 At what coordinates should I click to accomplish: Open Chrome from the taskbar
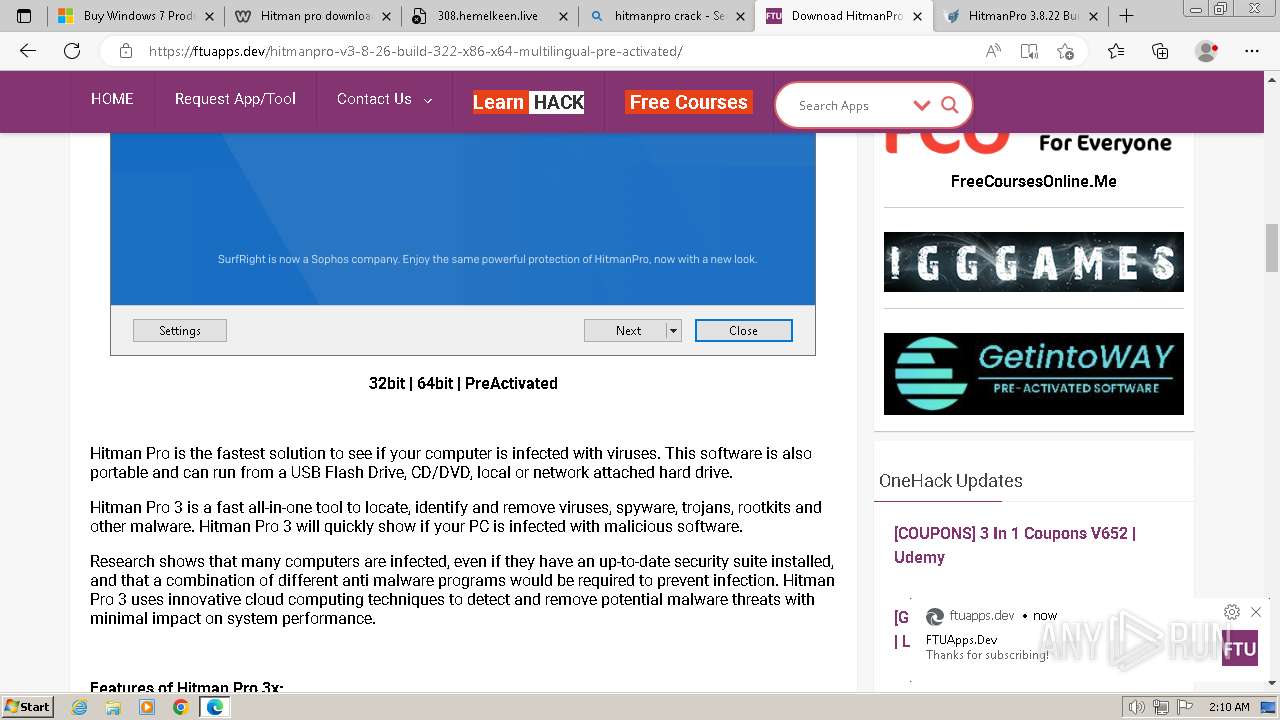coord(181,707)
